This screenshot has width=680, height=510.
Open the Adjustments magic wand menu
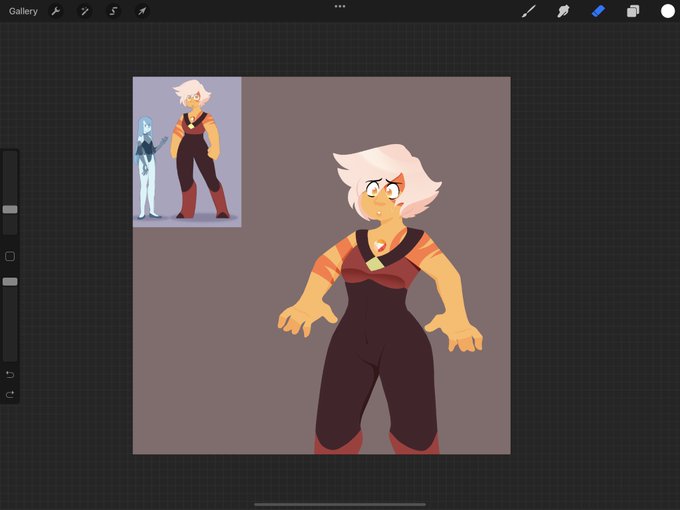click(85, 11)
